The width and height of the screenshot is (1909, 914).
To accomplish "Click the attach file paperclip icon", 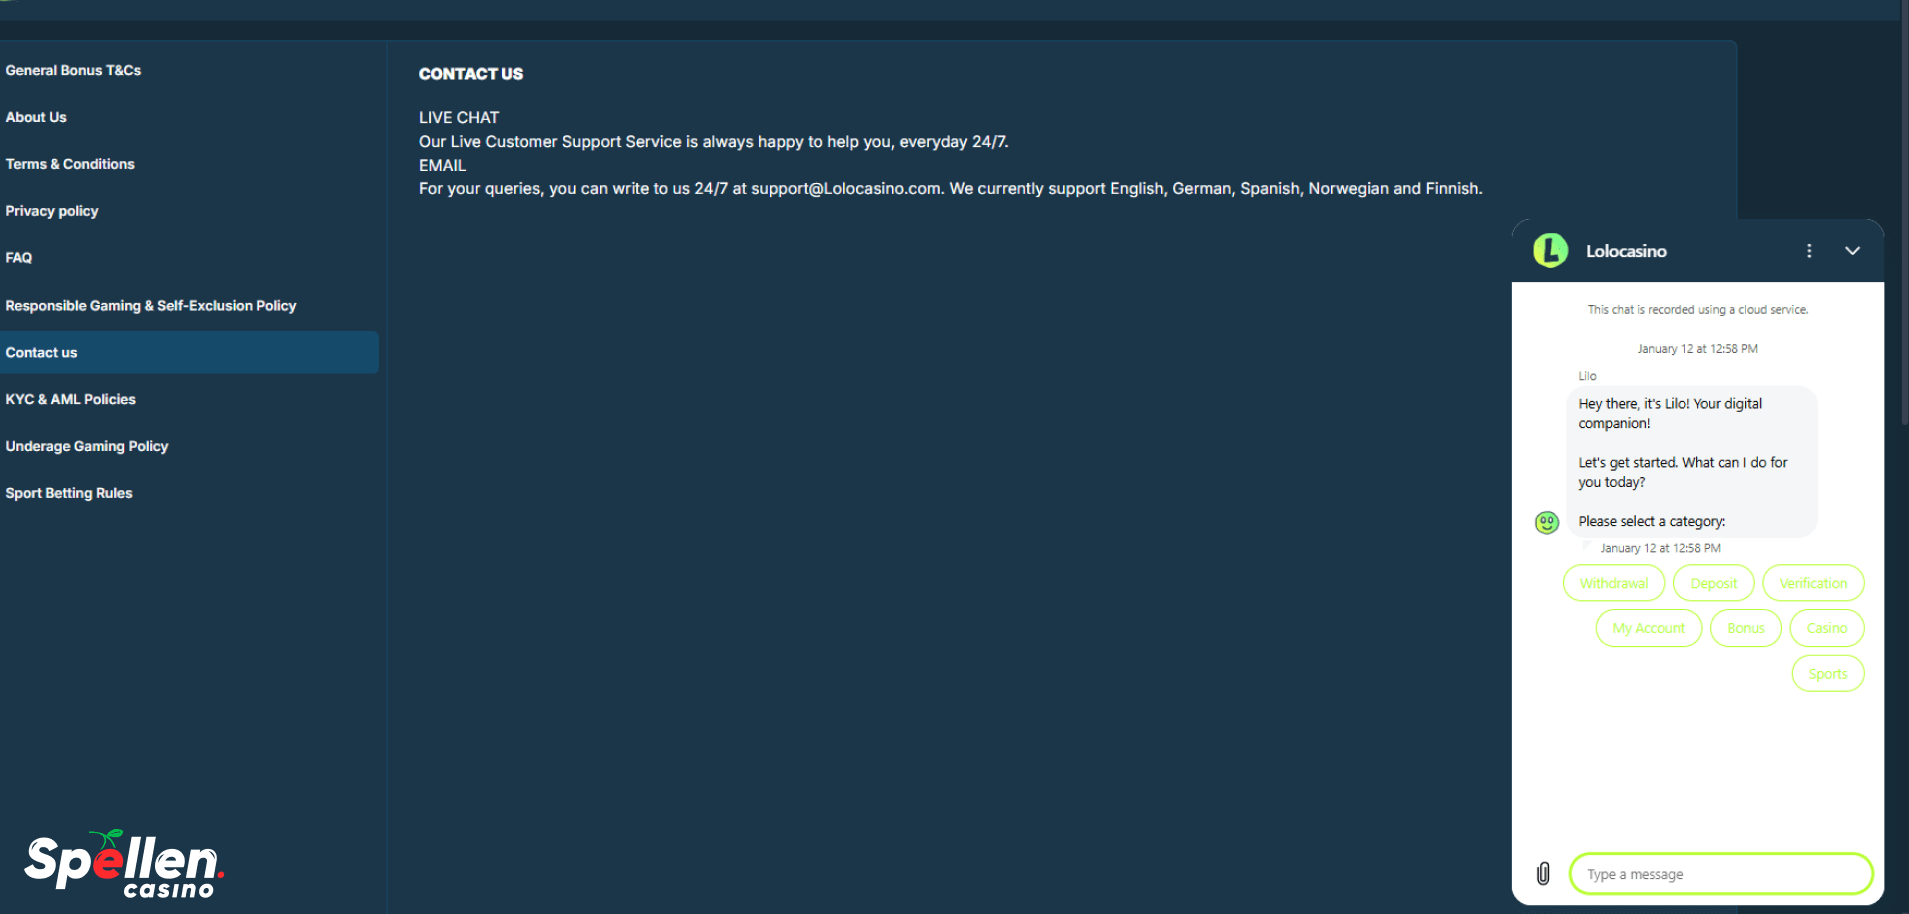I will [1543, 874].
